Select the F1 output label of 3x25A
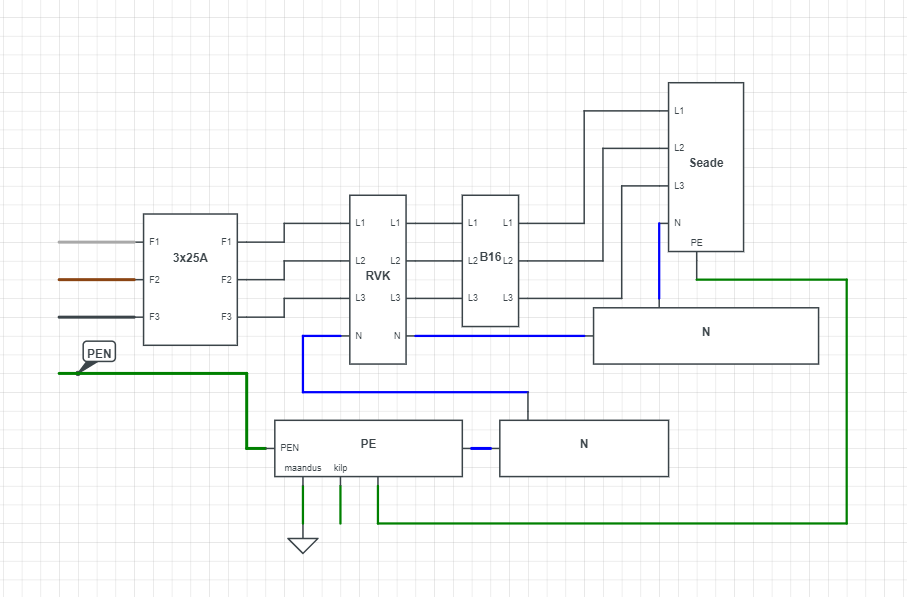The image size is (907, 597). click(x=226, y=242)
